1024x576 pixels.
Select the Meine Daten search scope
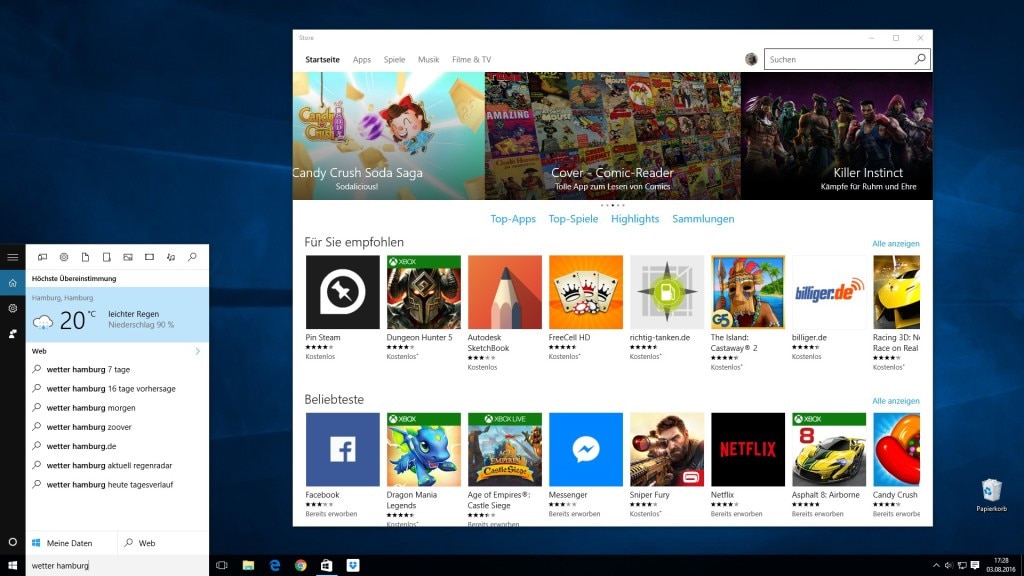click(x=71, y=543)
